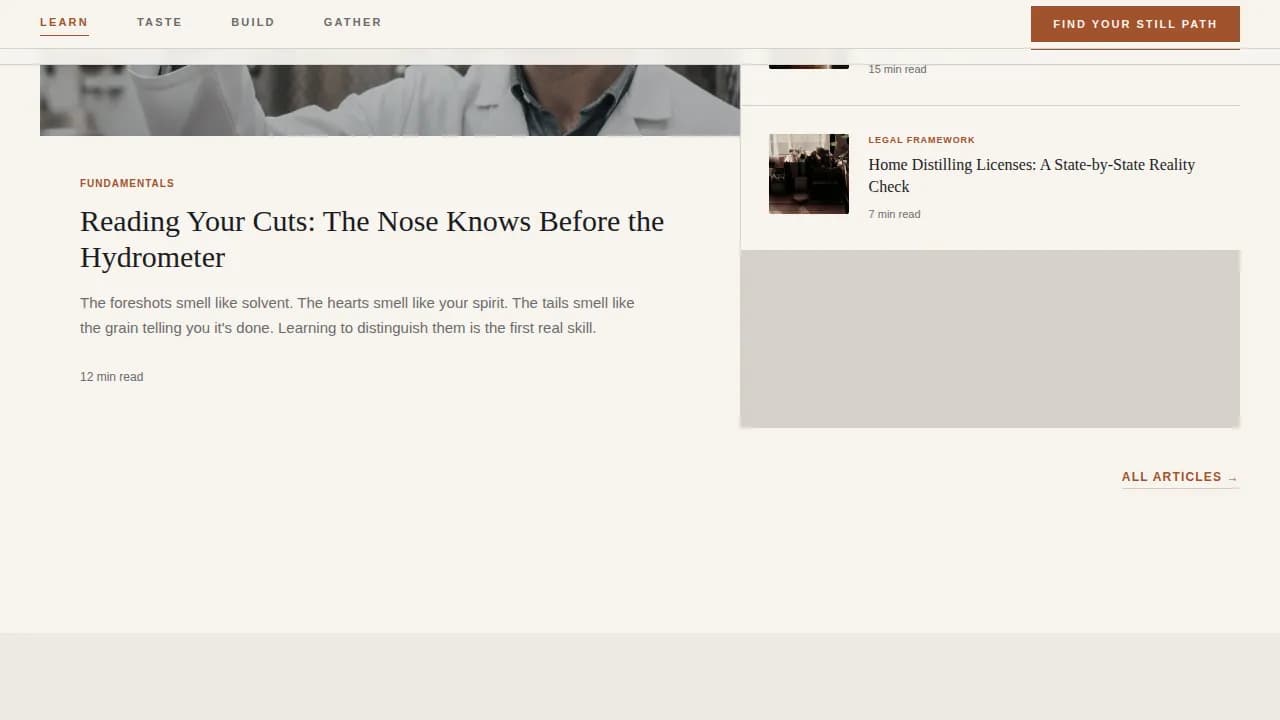The image size is (1280, 720).
Task: Click the foreshots smell like solvent excerpt
Action: [x=357, y=315]
